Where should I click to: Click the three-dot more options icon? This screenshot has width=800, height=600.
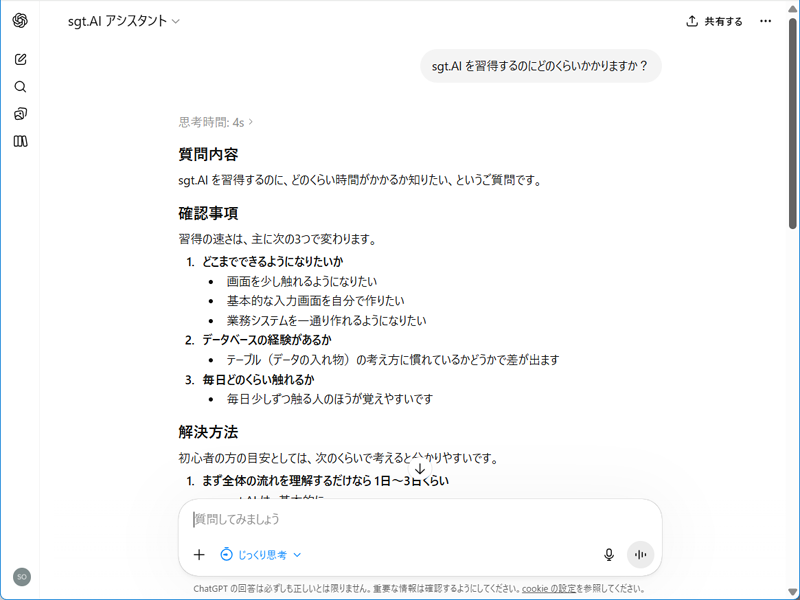tap(765, 21)
